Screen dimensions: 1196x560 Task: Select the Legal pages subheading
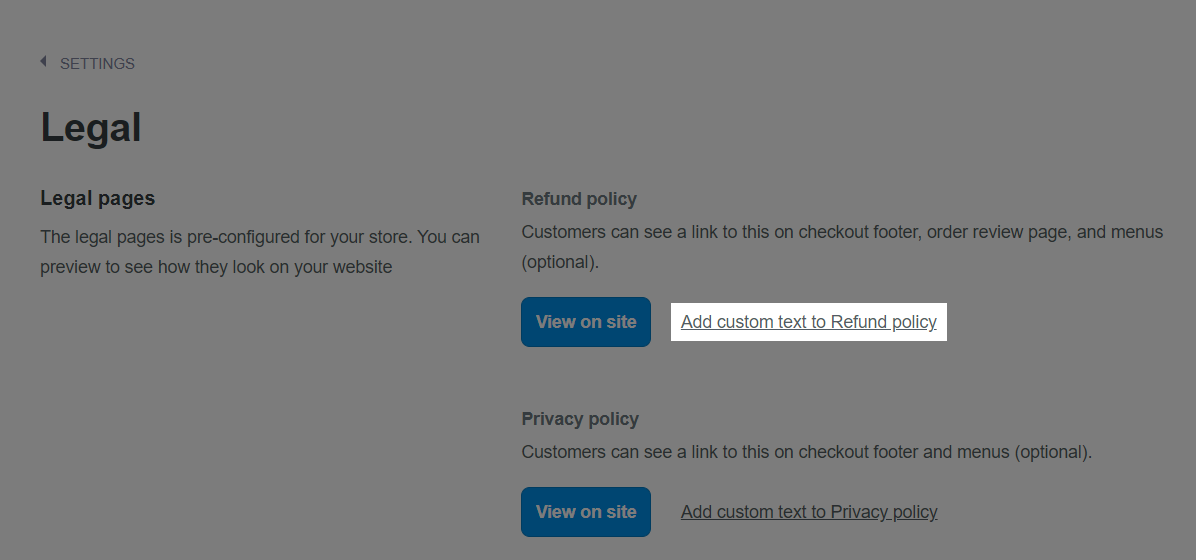(x=98, y=198)
